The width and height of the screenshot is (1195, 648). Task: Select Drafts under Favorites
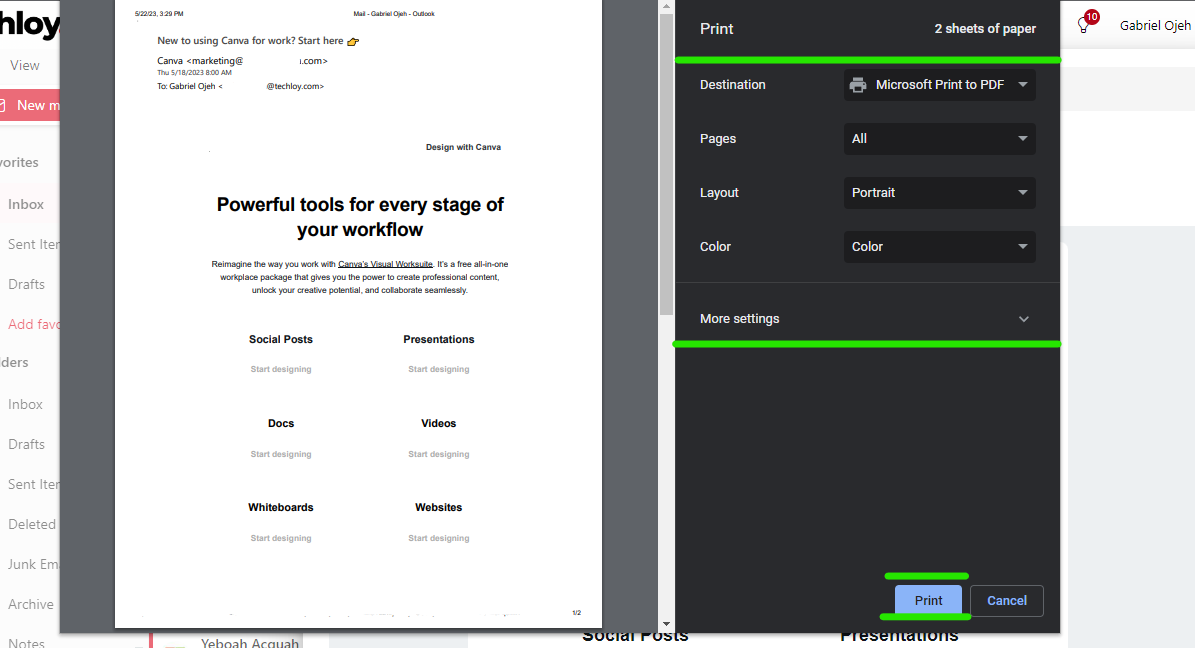[27, 284]
